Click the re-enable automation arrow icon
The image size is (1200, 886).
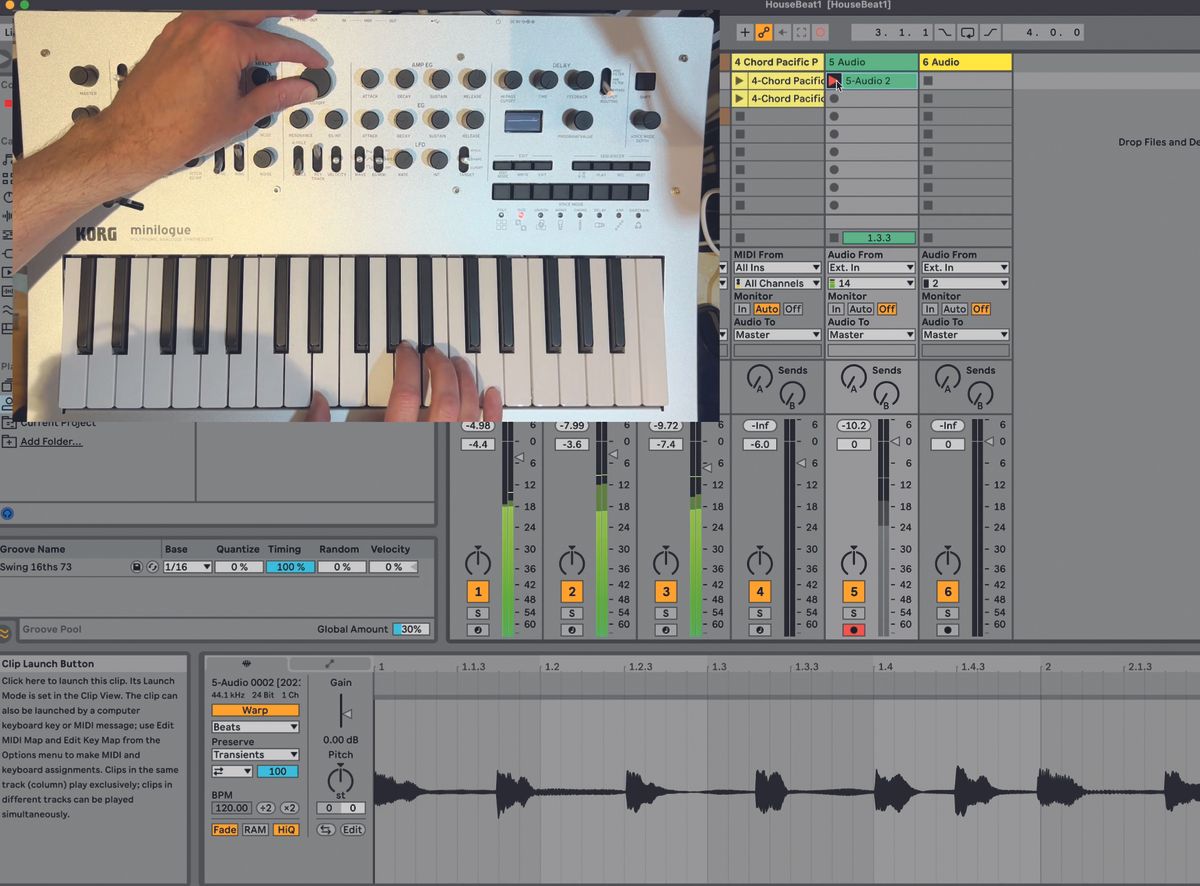click(782, 32)
